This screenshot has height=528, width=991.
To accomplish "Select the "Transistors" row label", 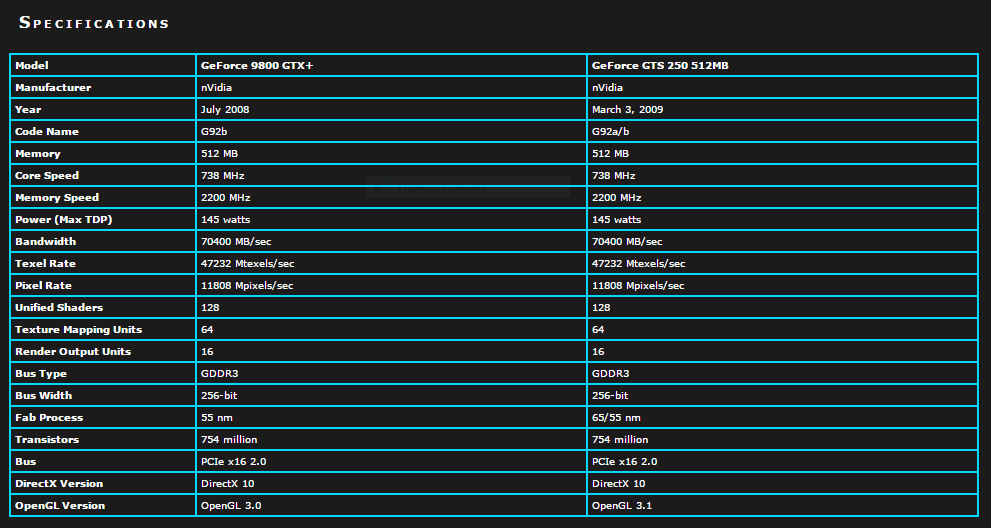I will (x=47, y=439).
